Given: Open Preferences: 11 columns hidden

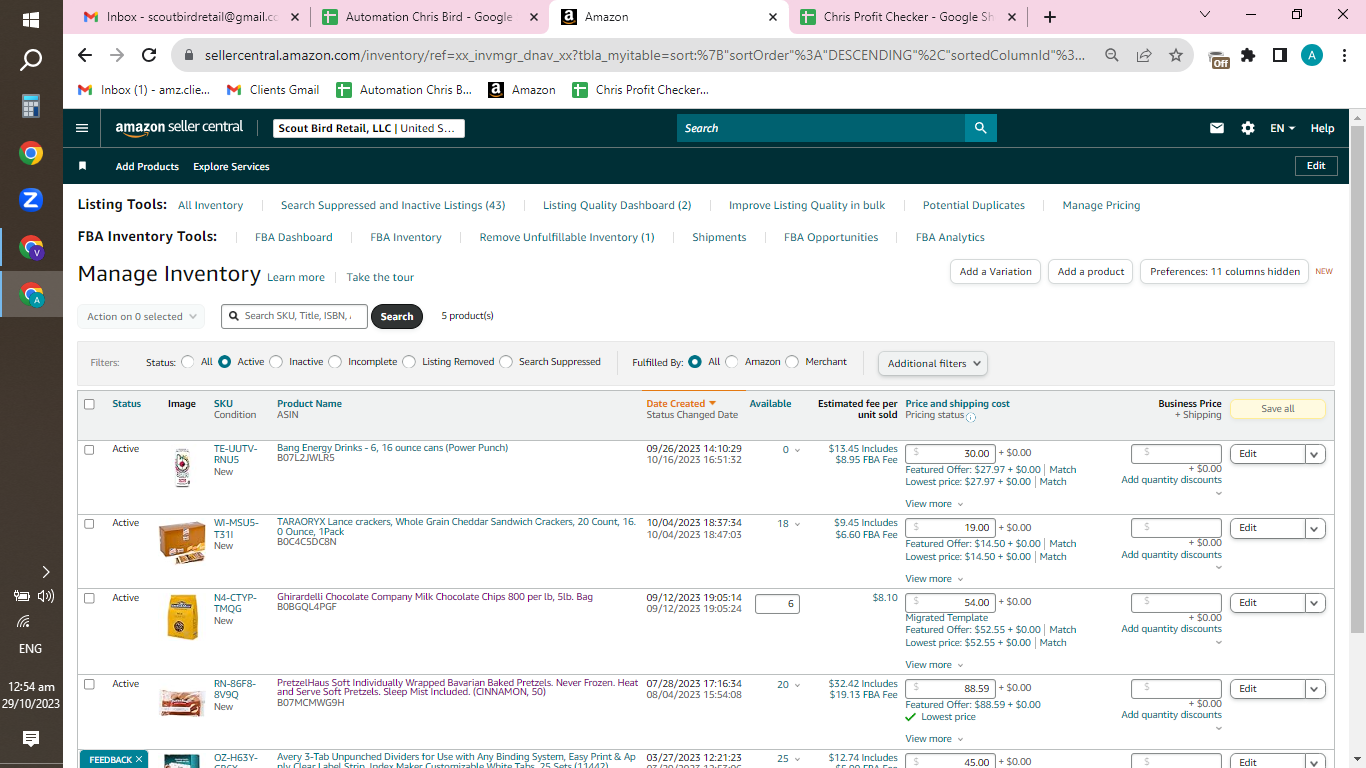Looking at the screenshot, I should pos(1224,271).
